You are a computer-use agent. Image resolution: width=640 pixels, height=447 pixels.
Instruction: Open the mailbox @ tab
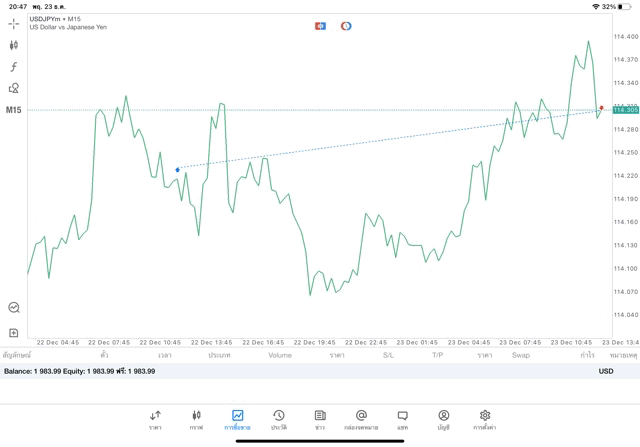click(x=361, y=419)
